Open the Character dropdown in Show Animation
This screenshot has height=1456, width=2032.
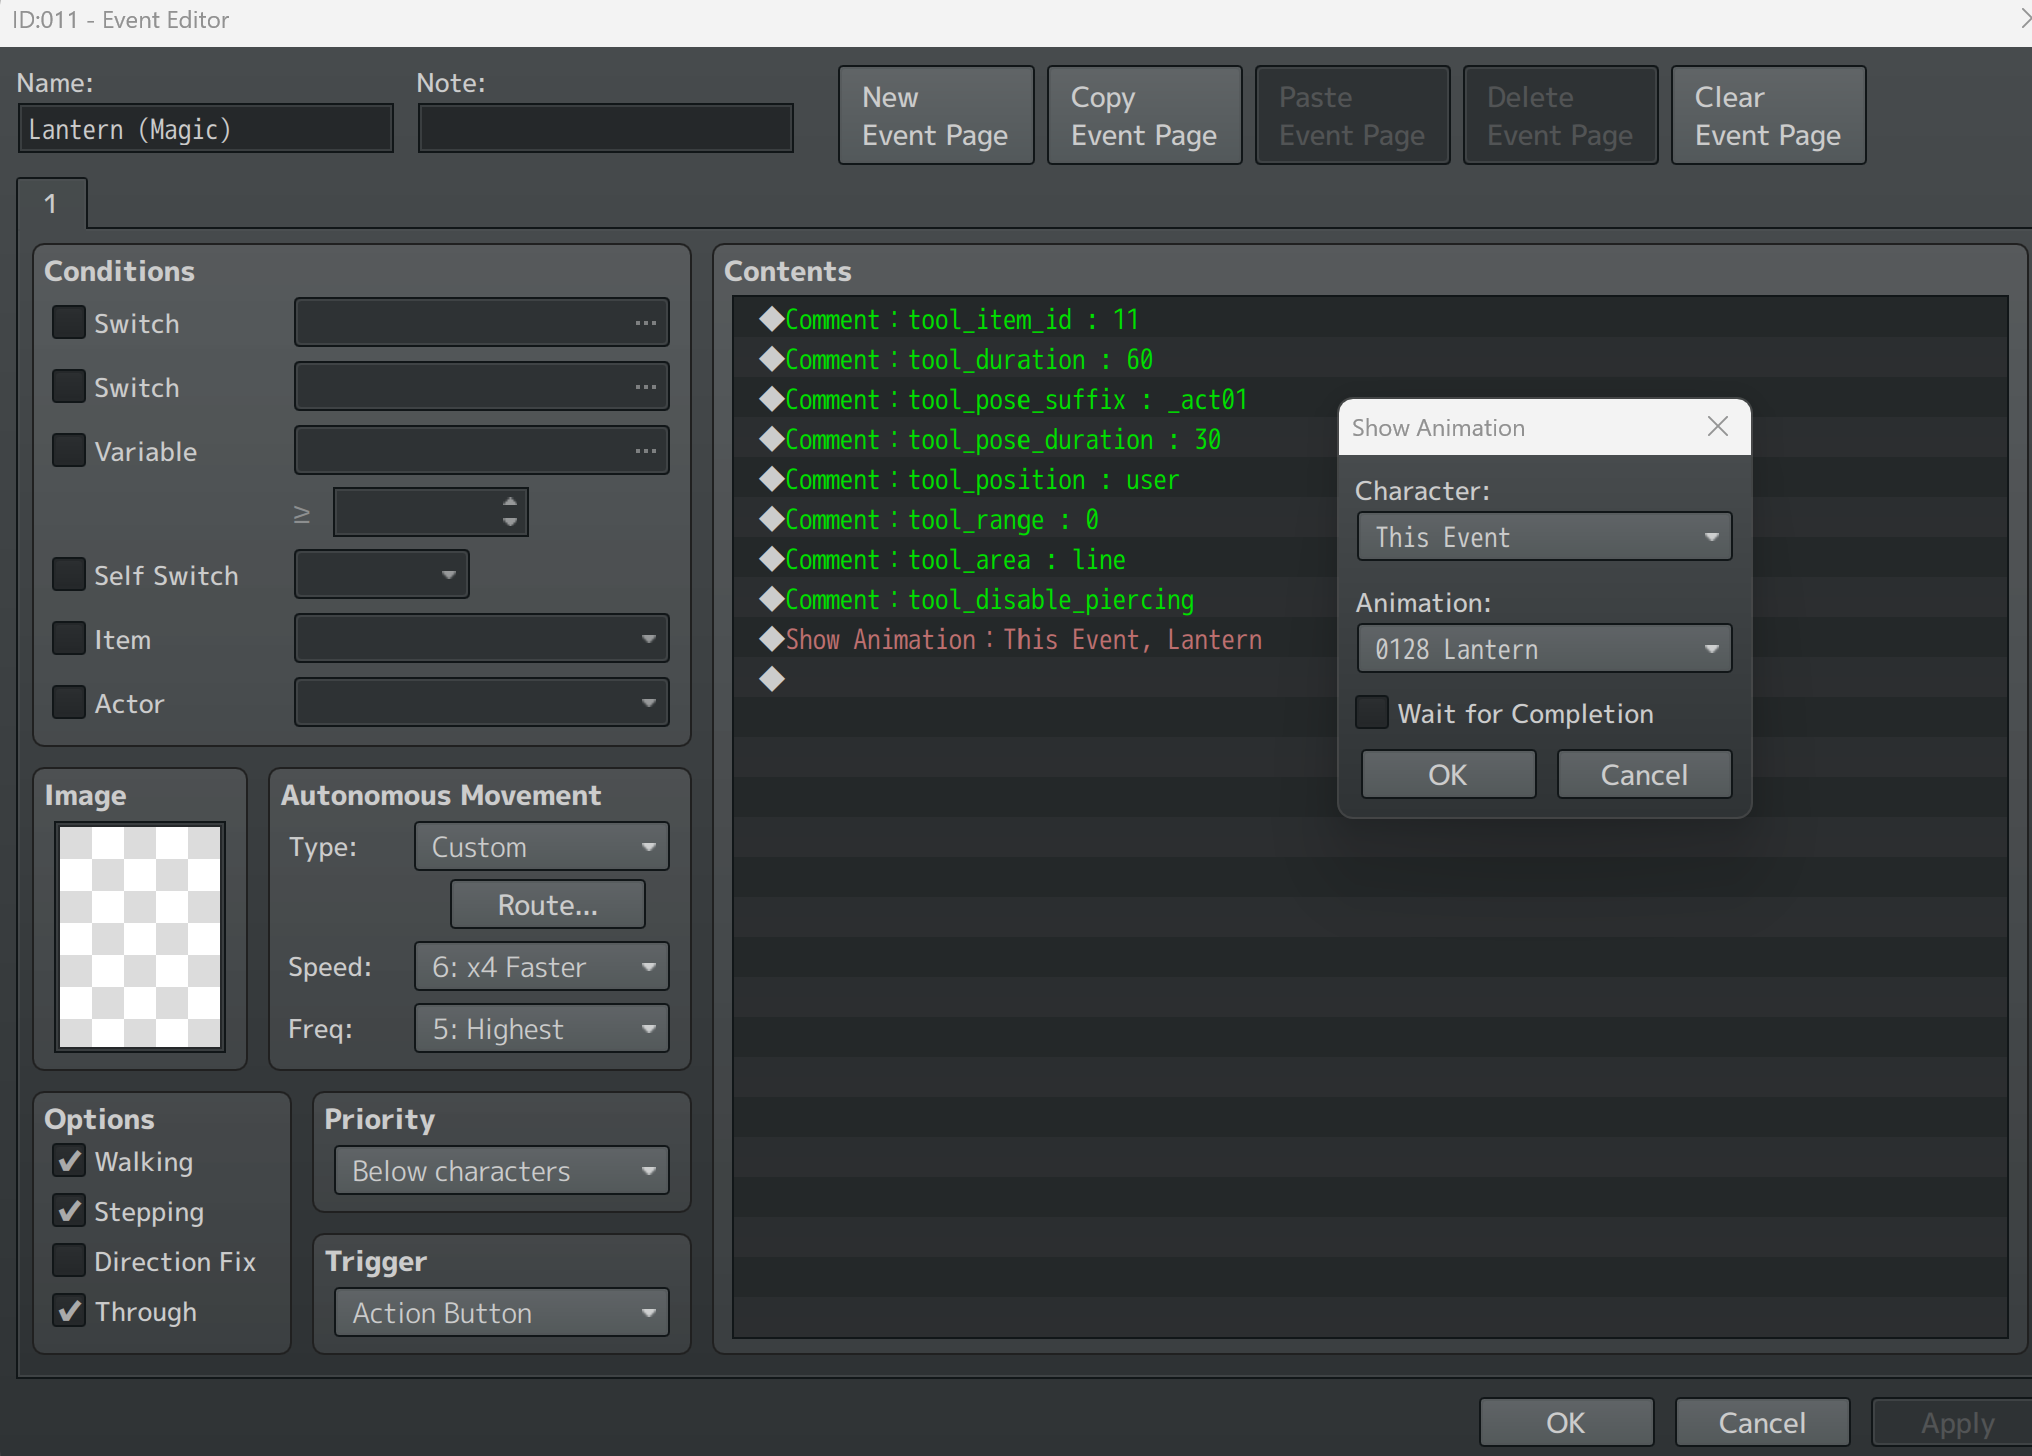1544,537
